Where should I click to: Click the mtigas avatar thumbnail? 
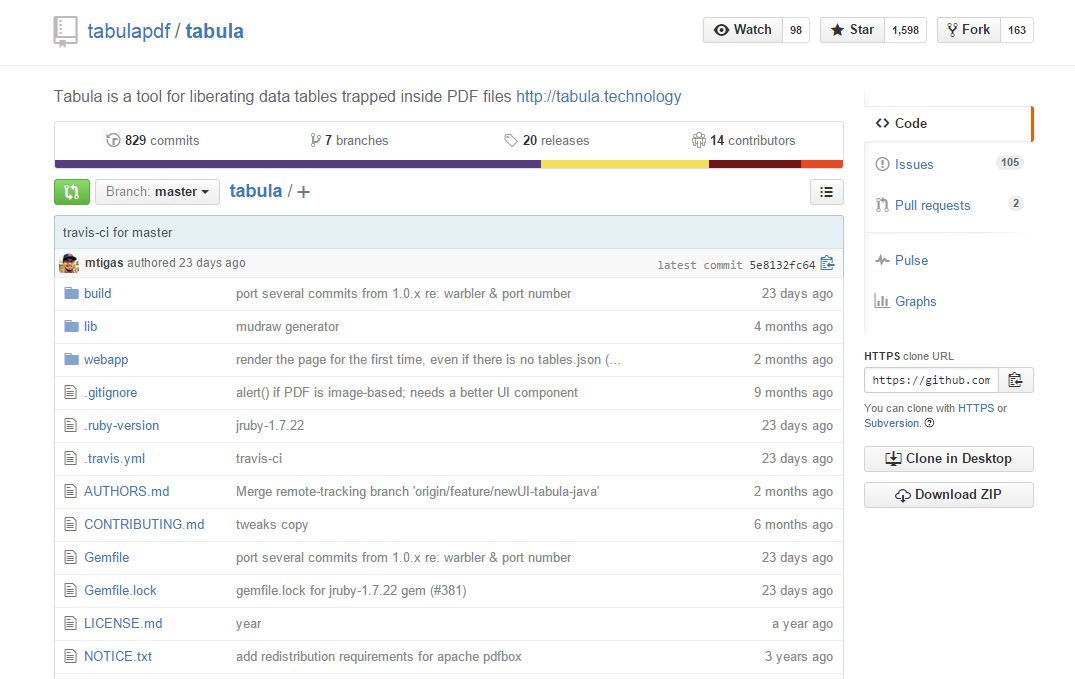69,263
